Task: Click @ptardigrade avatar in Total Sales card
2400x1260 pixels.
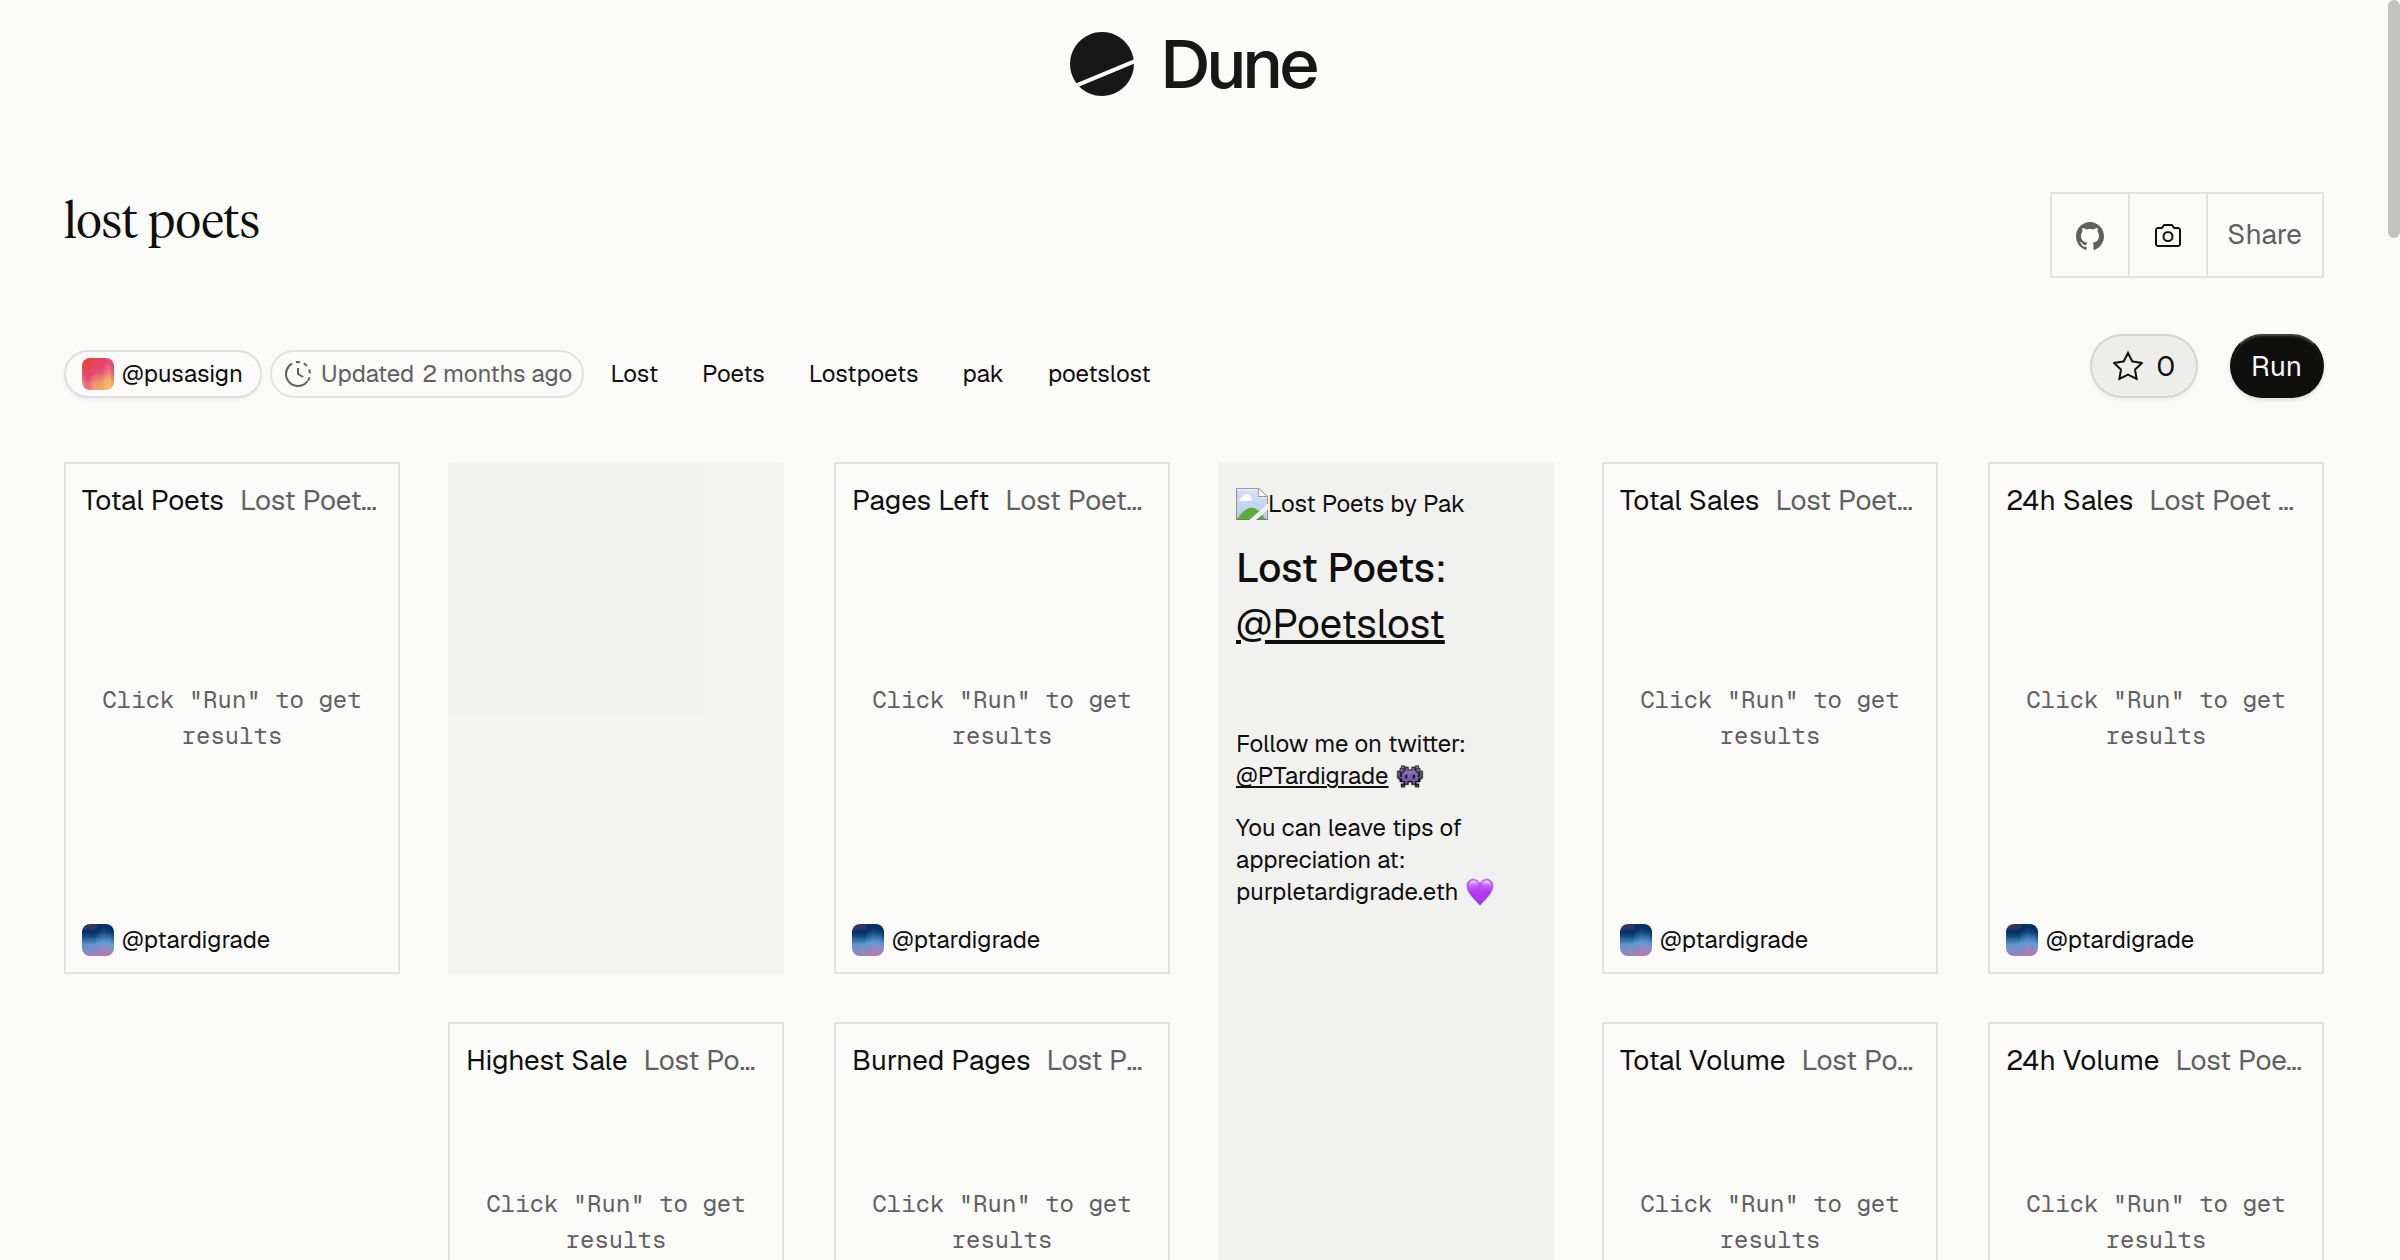Action: pyautogui.click(x=1635, y=940)
